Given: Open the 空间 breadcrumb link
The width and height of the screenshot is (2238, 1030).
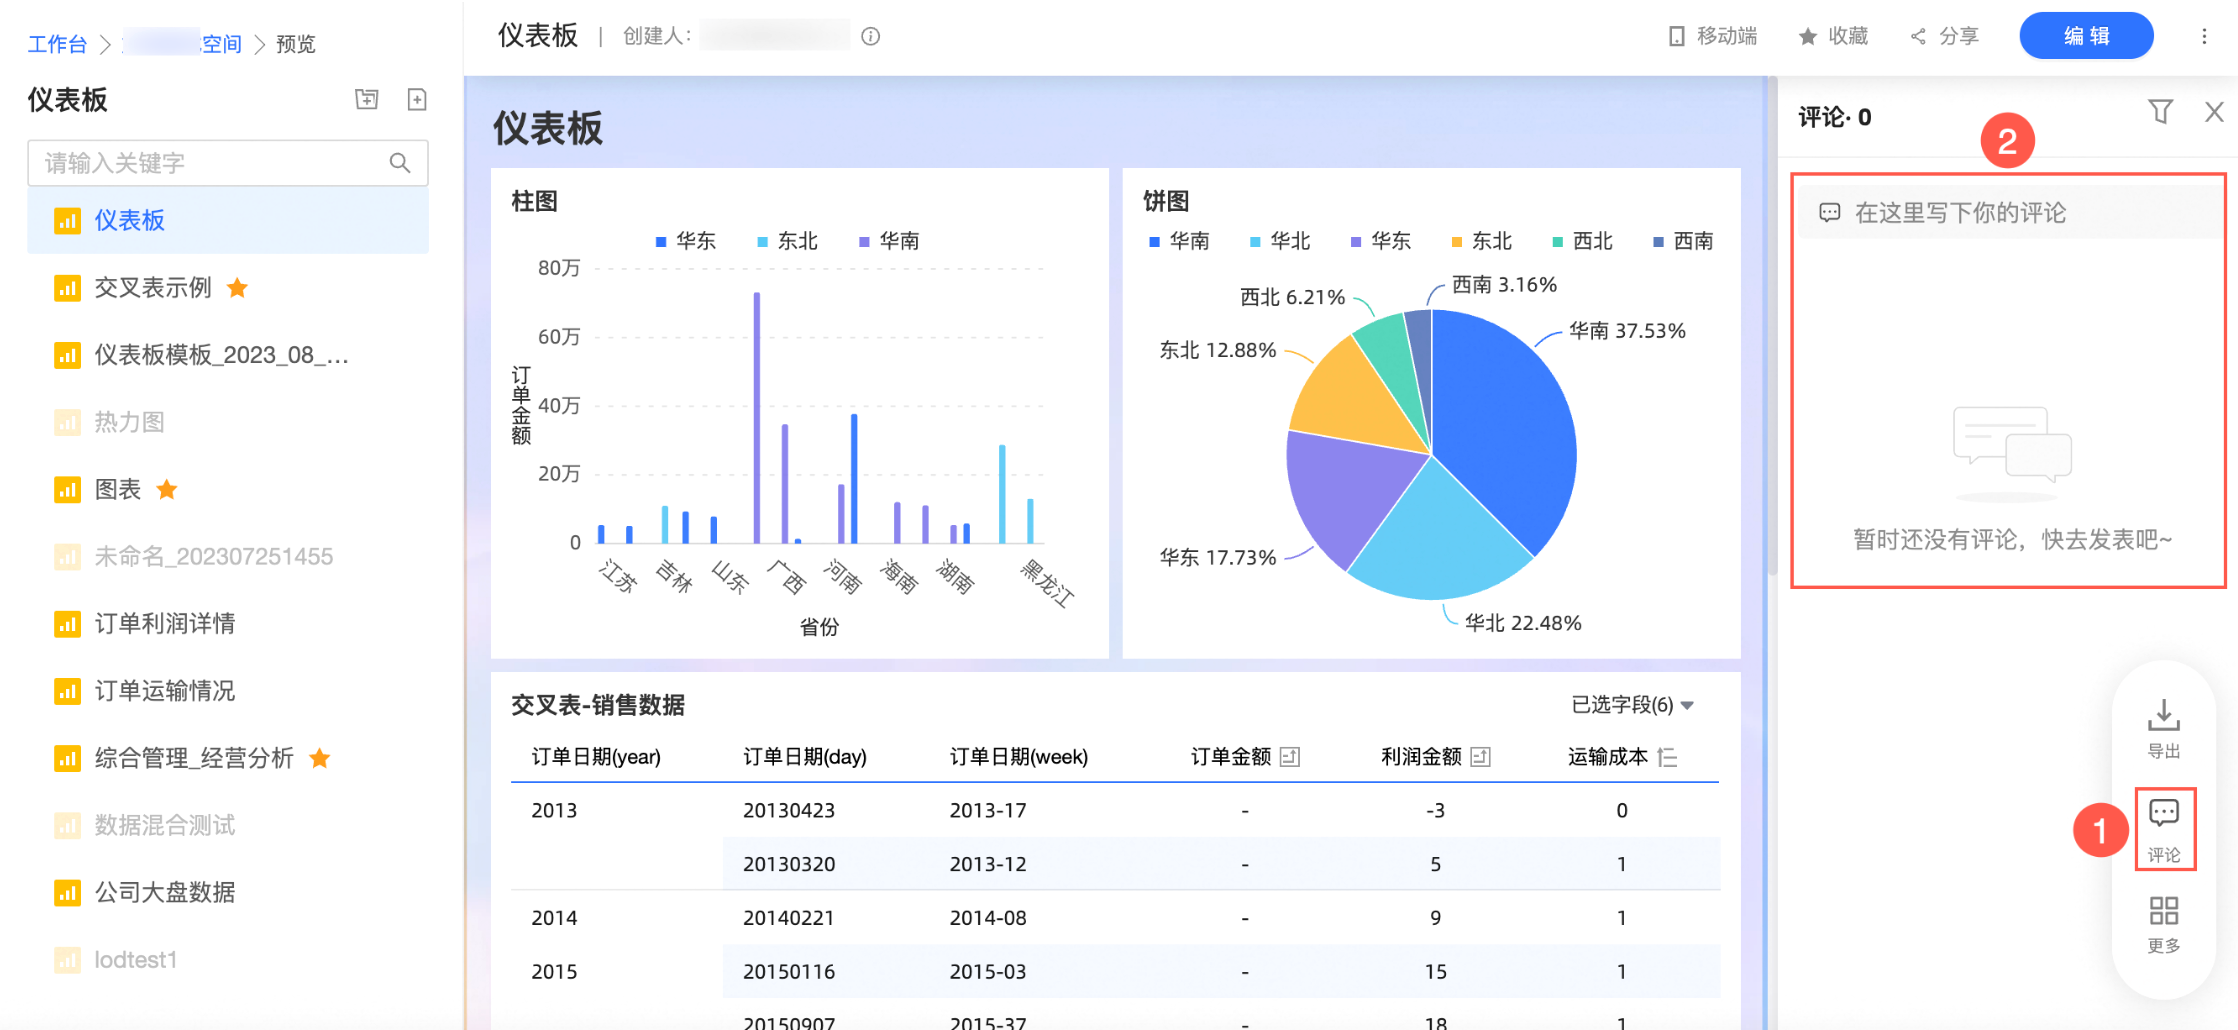Looking at the screenshot, I should (221, 44).
